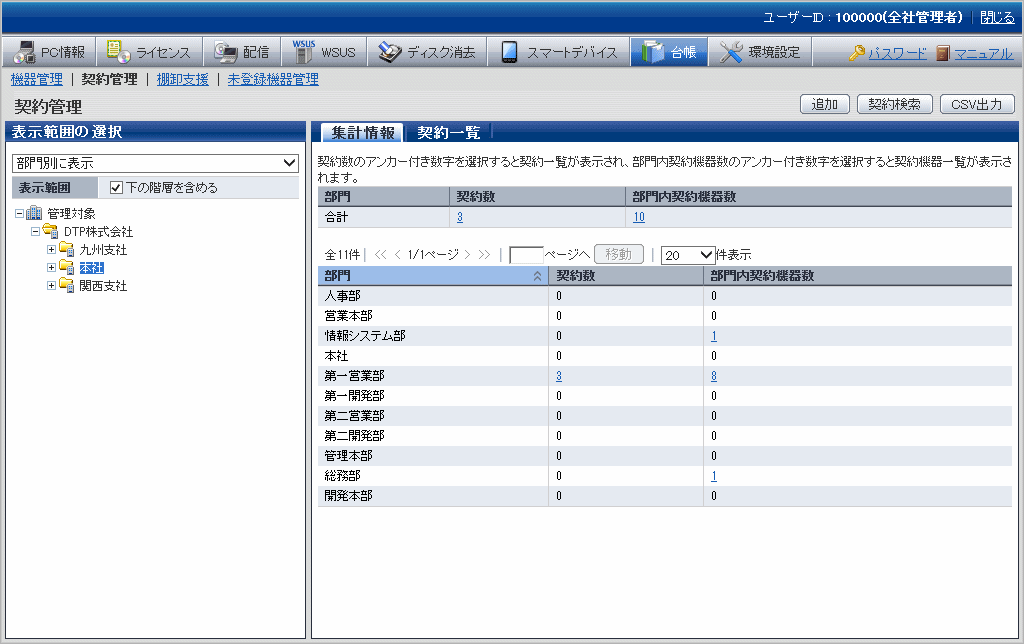Switch to the 契約一覧 tab

[x=448, y=132]
